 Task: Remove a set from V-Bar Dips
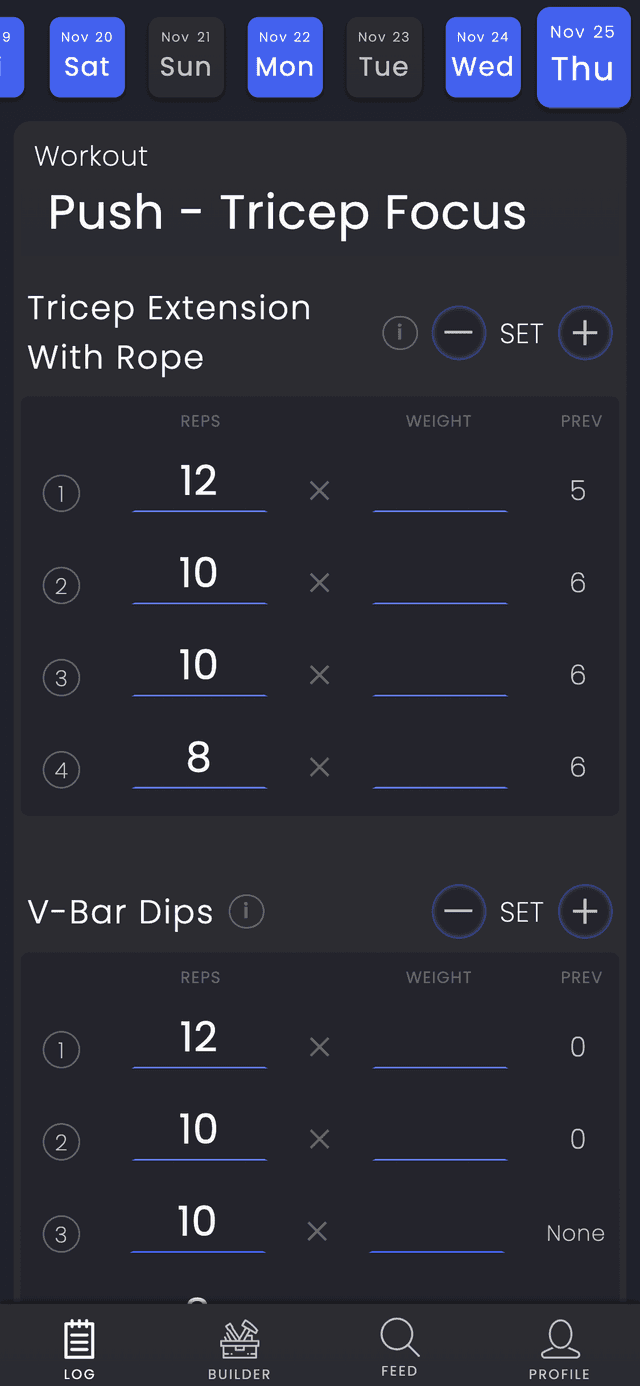[458, 911]
